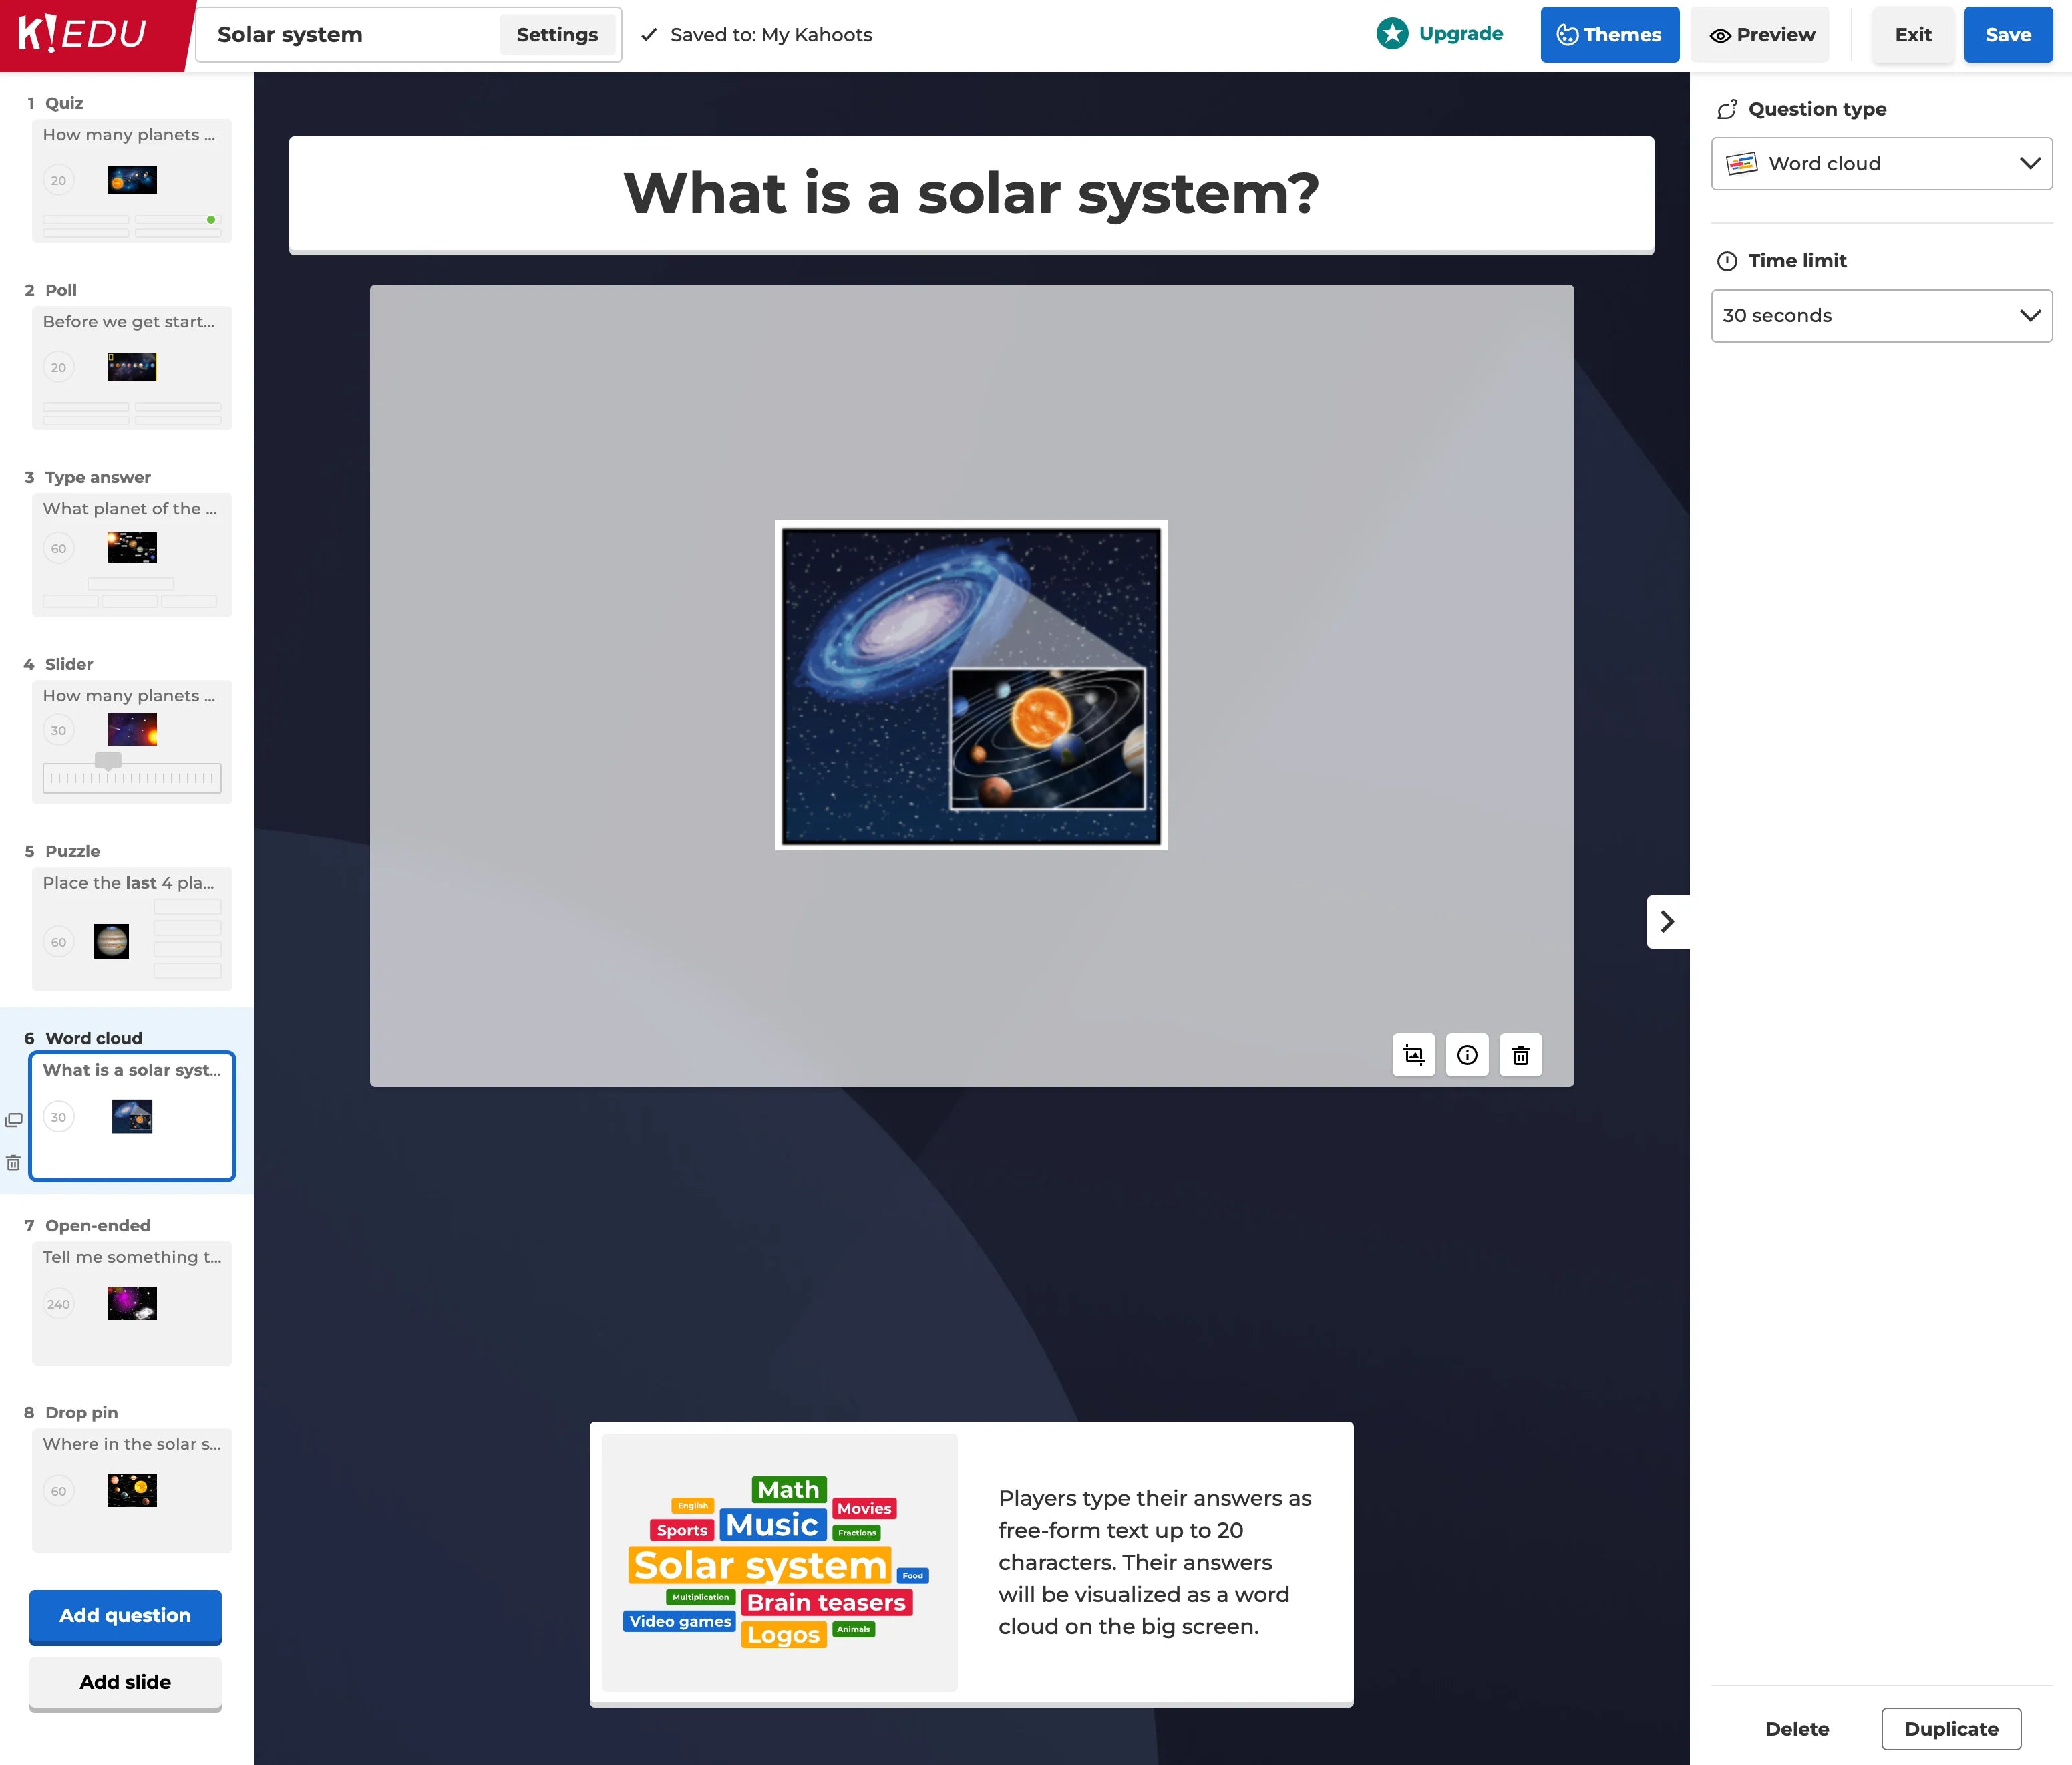Open the image info icon
This screenshot has height=1765, width=2072.
point(1467,1055)
